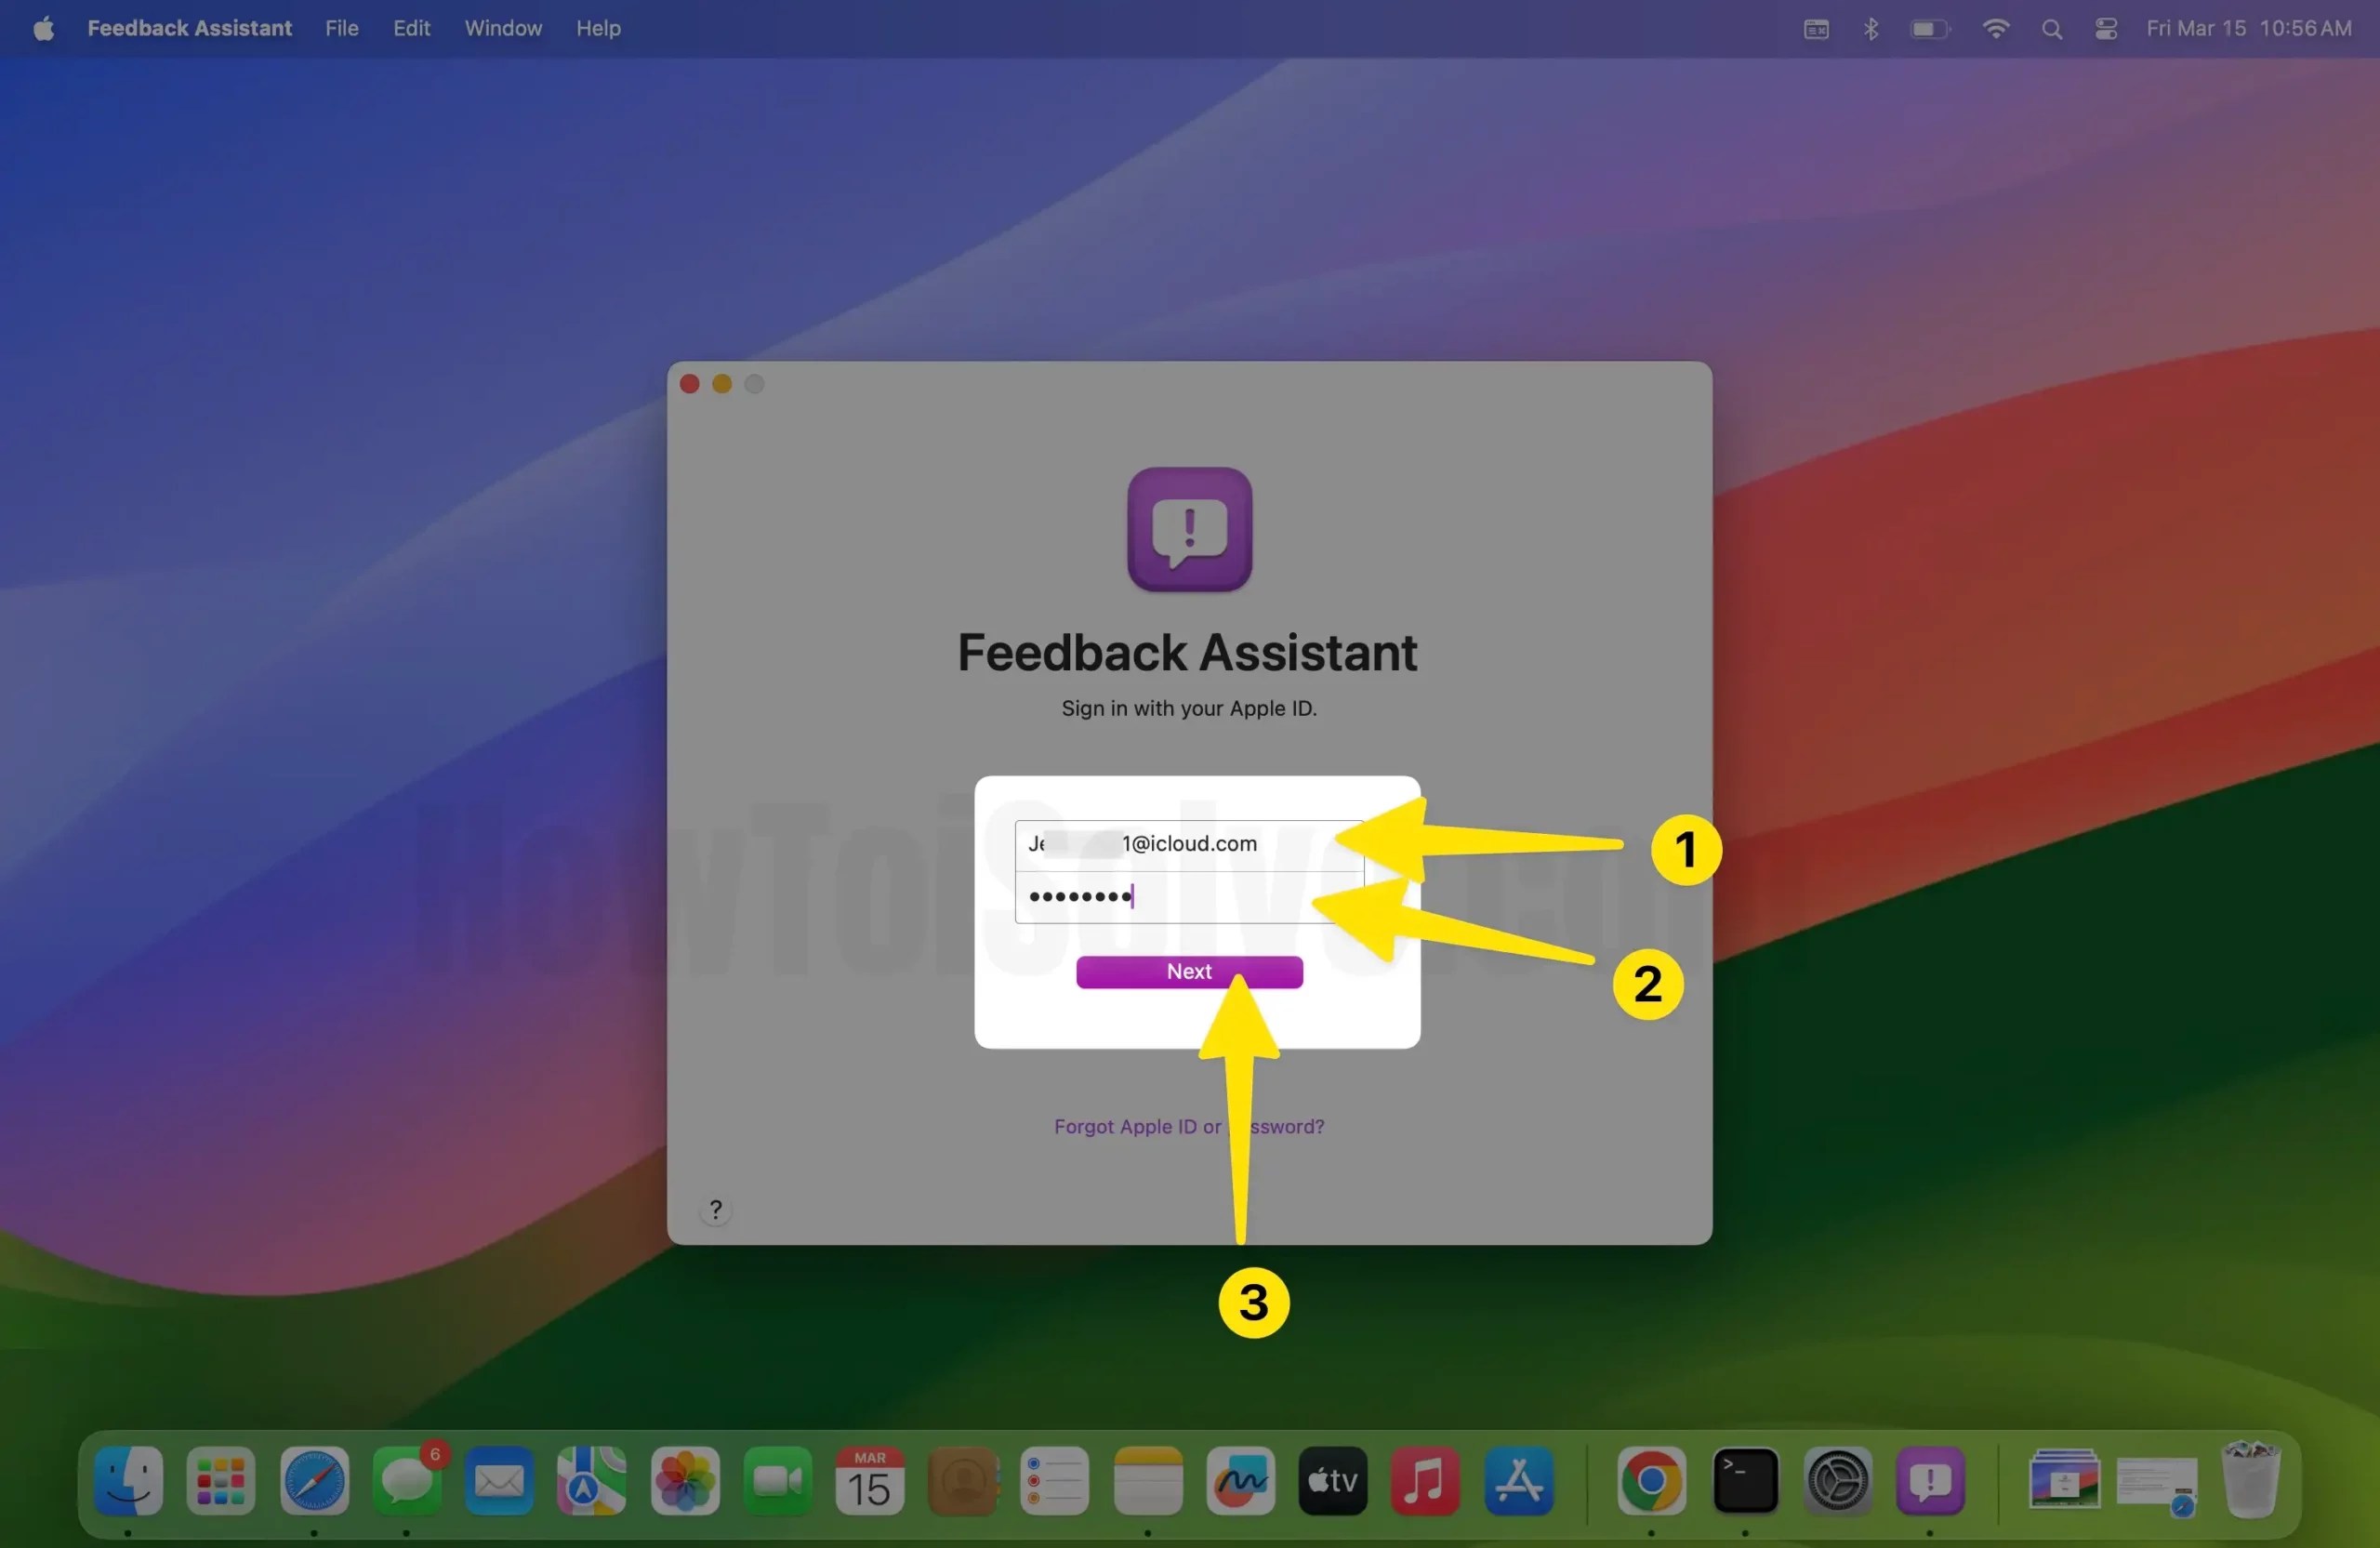Viewport: 2380px width, 1548px height.
Task: Open Google Chrome from the Dock
Action: (x=1650, y=1483)
